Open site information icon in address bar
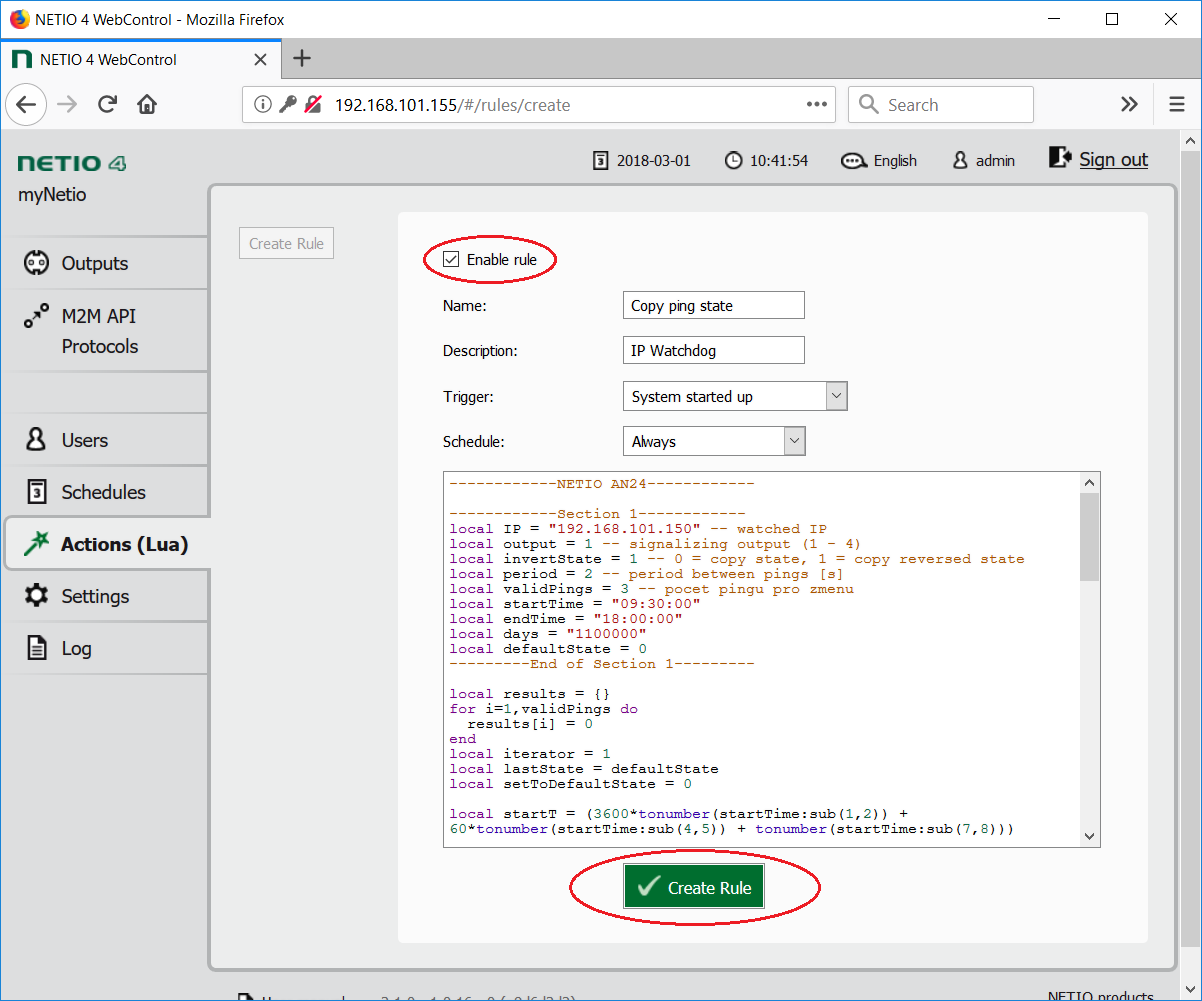The image size is (1202, 1001). click(x=262, y=104)
